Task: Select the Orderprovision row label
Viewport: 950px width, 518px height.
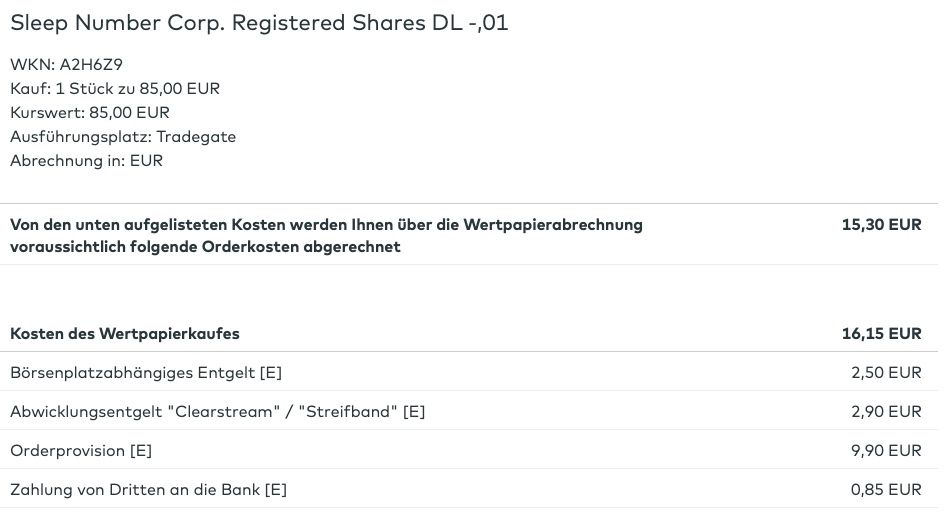Action: [x=68, y=451]
